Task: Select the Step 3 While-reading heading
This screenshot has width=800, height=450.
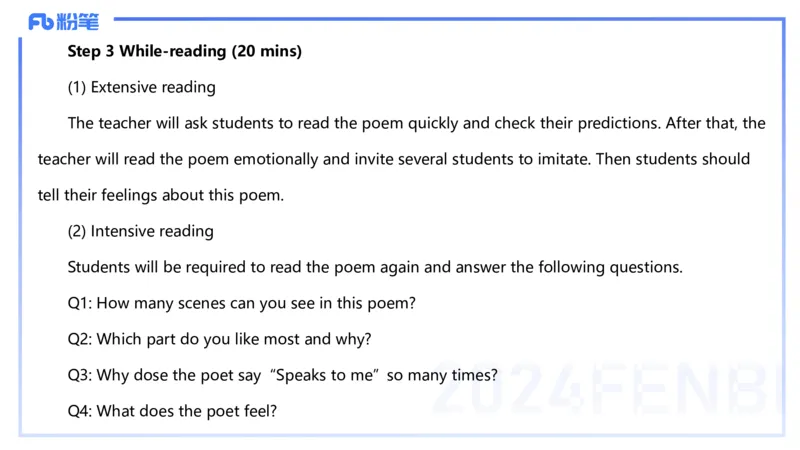Action: [x=184, y=51]
